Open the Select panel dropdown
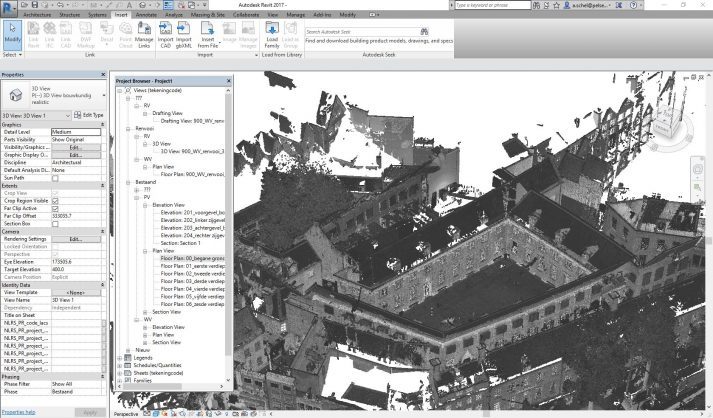Screen dimensions: 713x418 click(12, 55)
